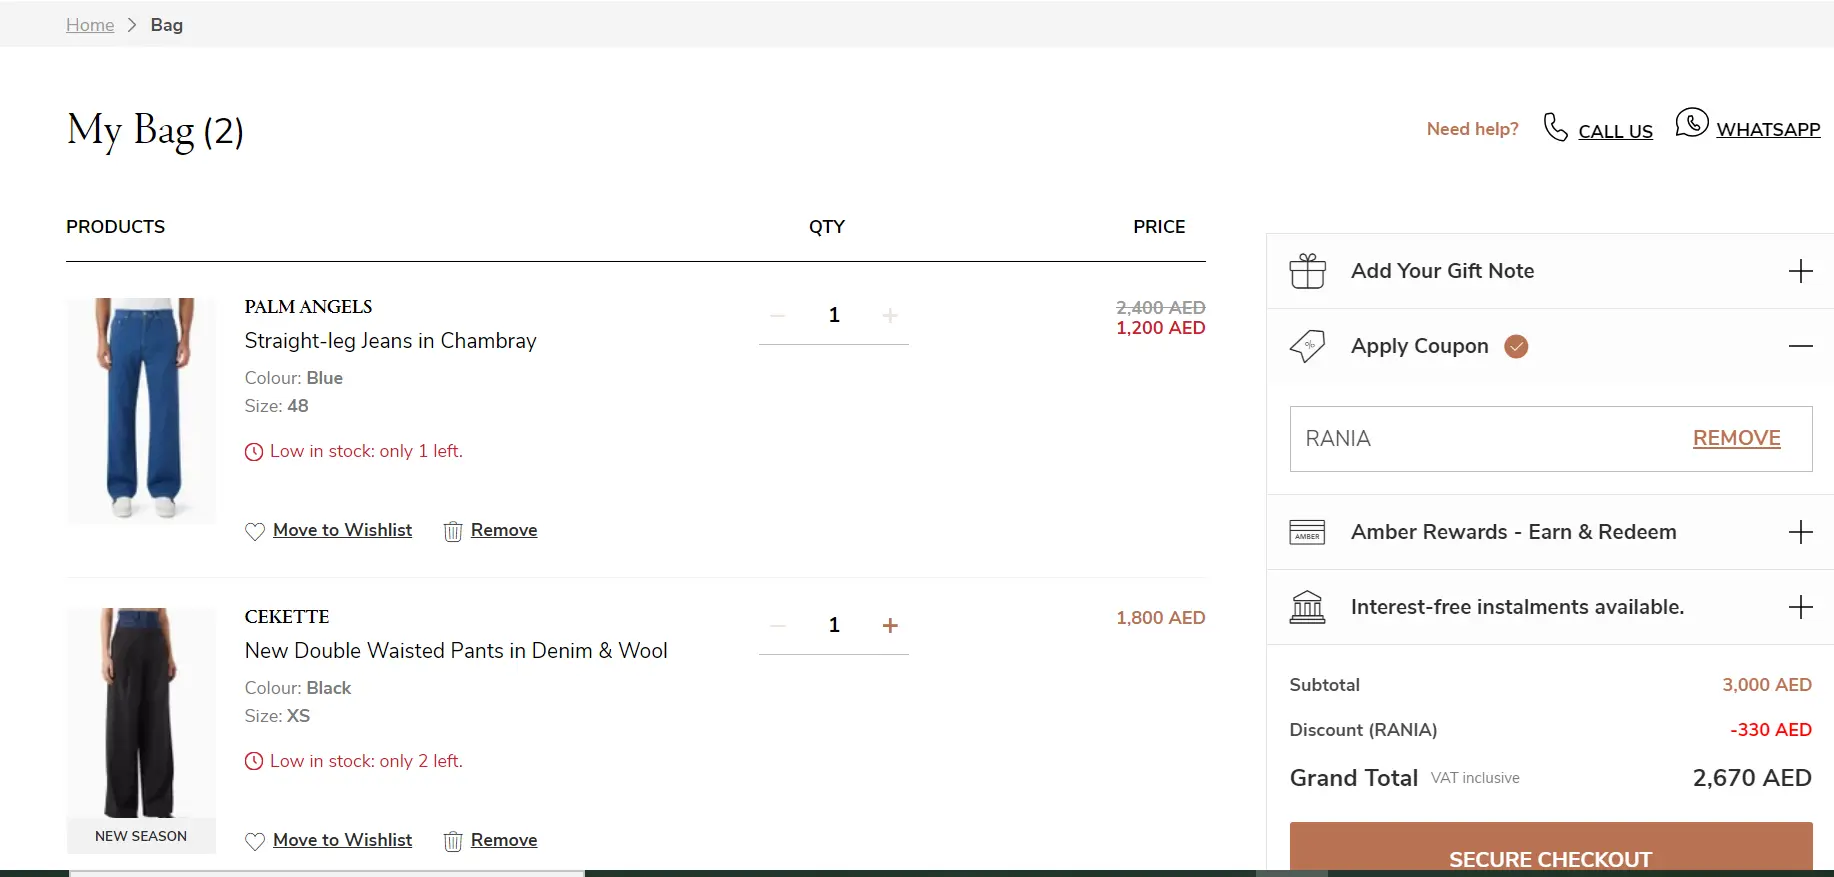The height and width of the screenshot is (877, 1834).
Task: Click the orange coupon applied checkmark
Action: coord(1516,346)
